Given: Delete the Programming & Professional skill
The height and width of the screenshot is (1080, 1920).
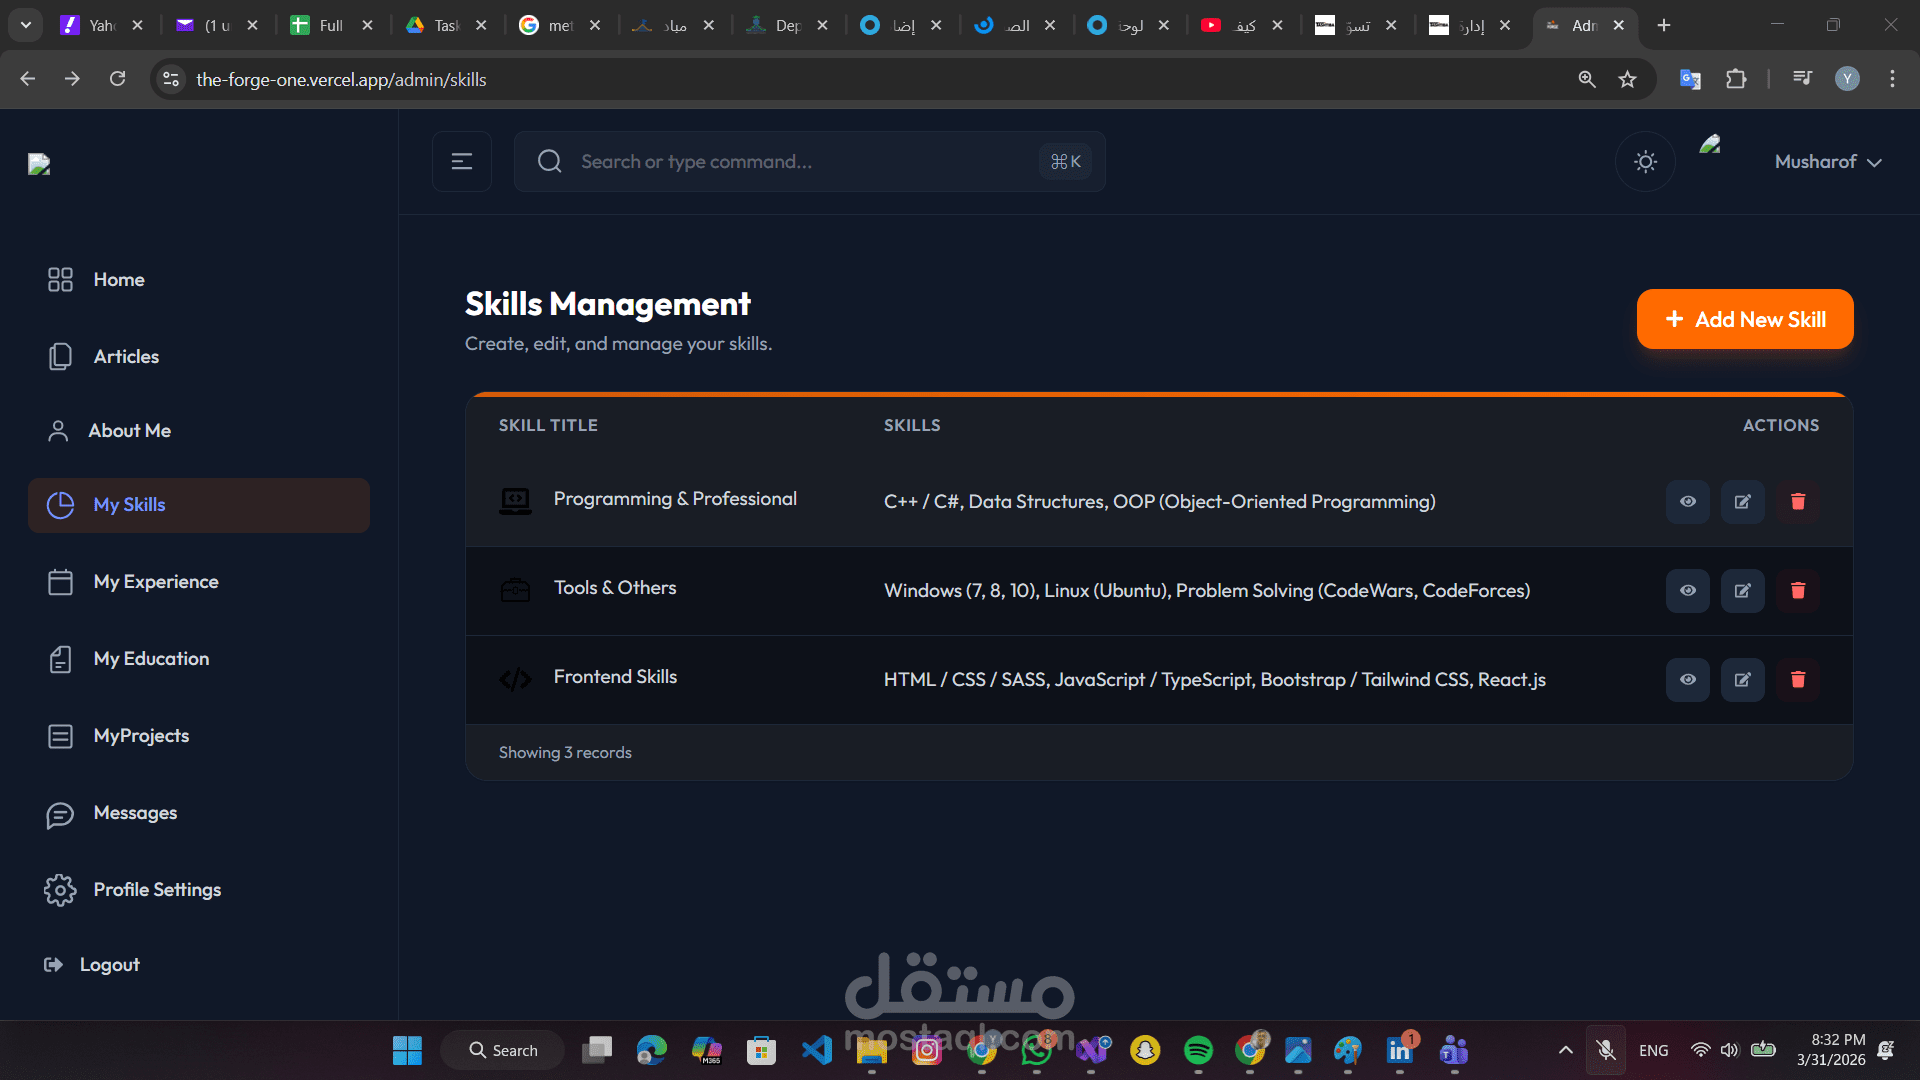Looking at the screenshot, I should [1797, 502].
